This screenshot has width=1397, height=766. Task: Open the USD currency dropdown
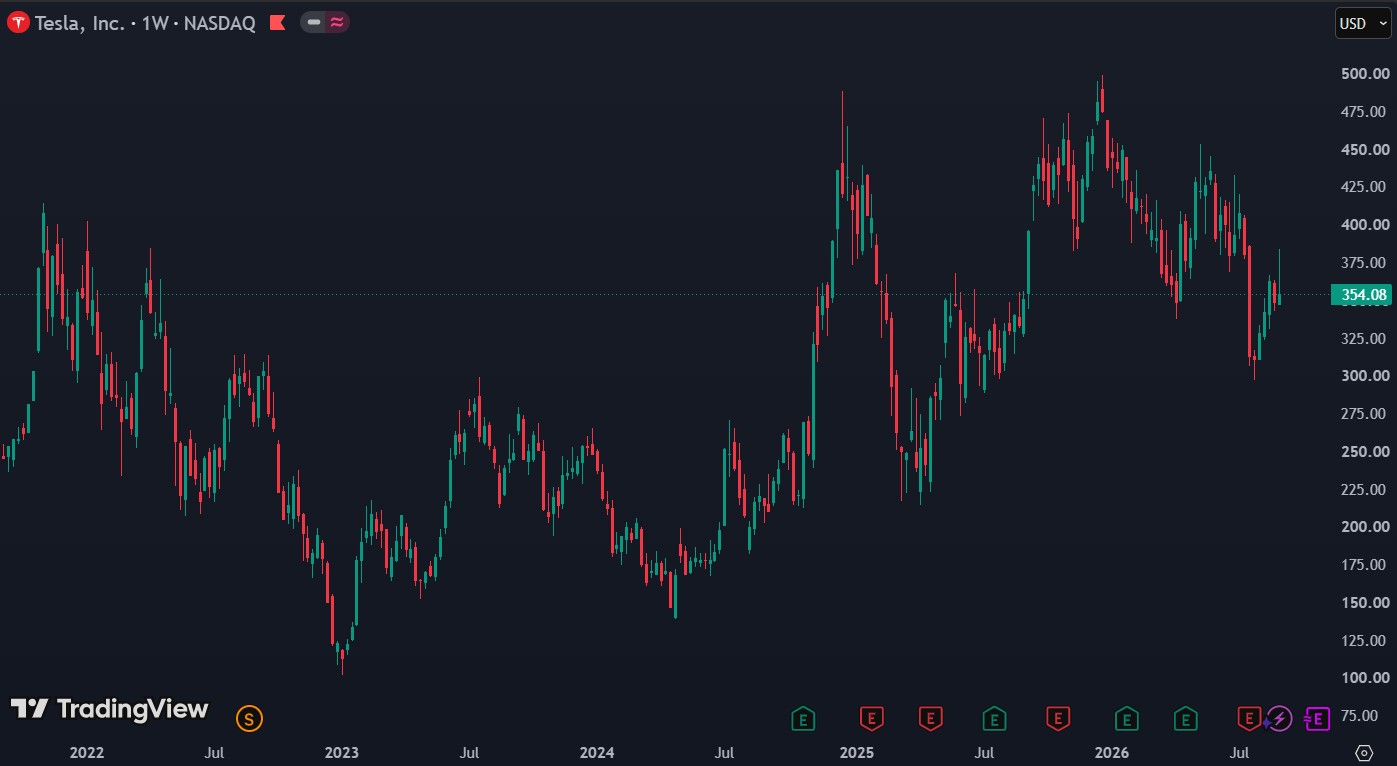pyautogui.click(x=1363, y=22)
